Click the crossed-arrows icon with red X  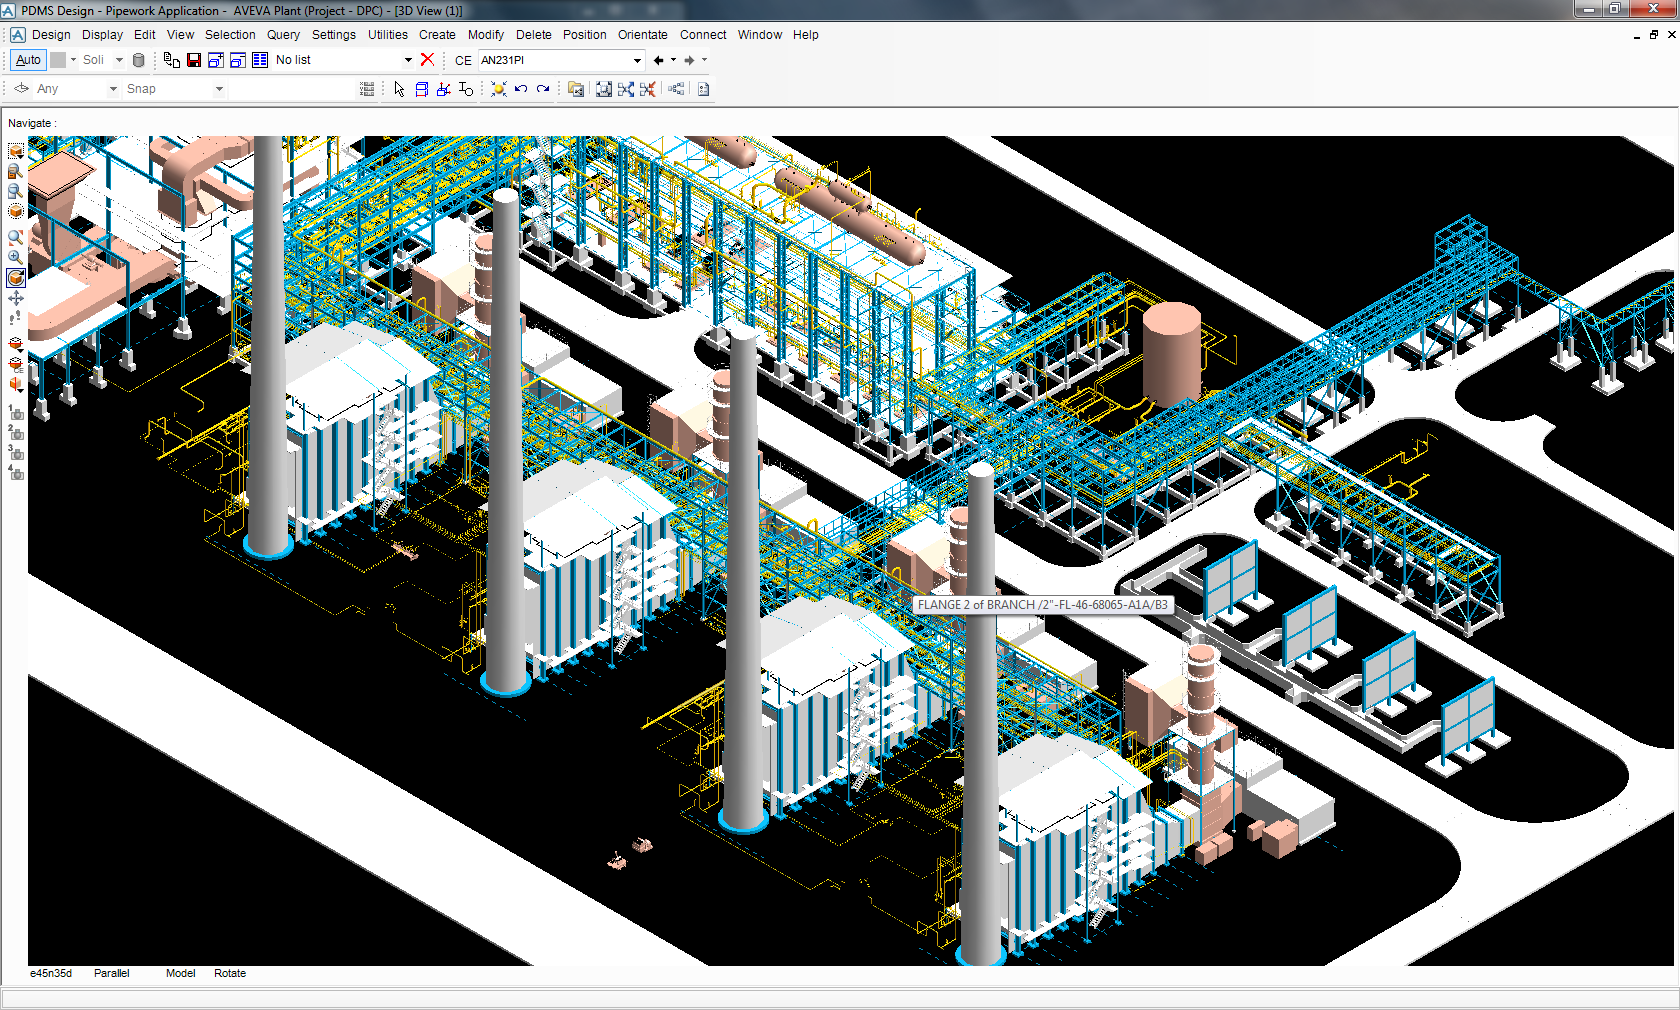coord(648,89)
